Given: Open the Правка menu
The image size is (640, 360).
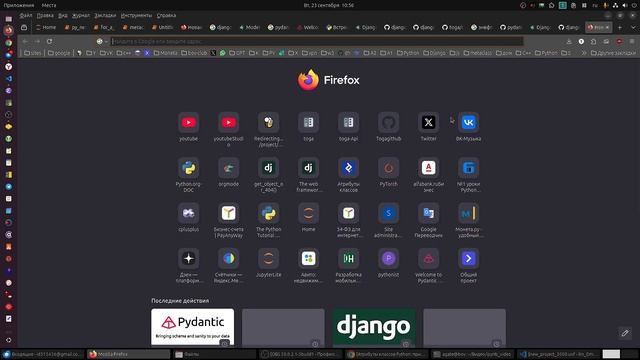Looking at the screenshot, I should (45, 16).
